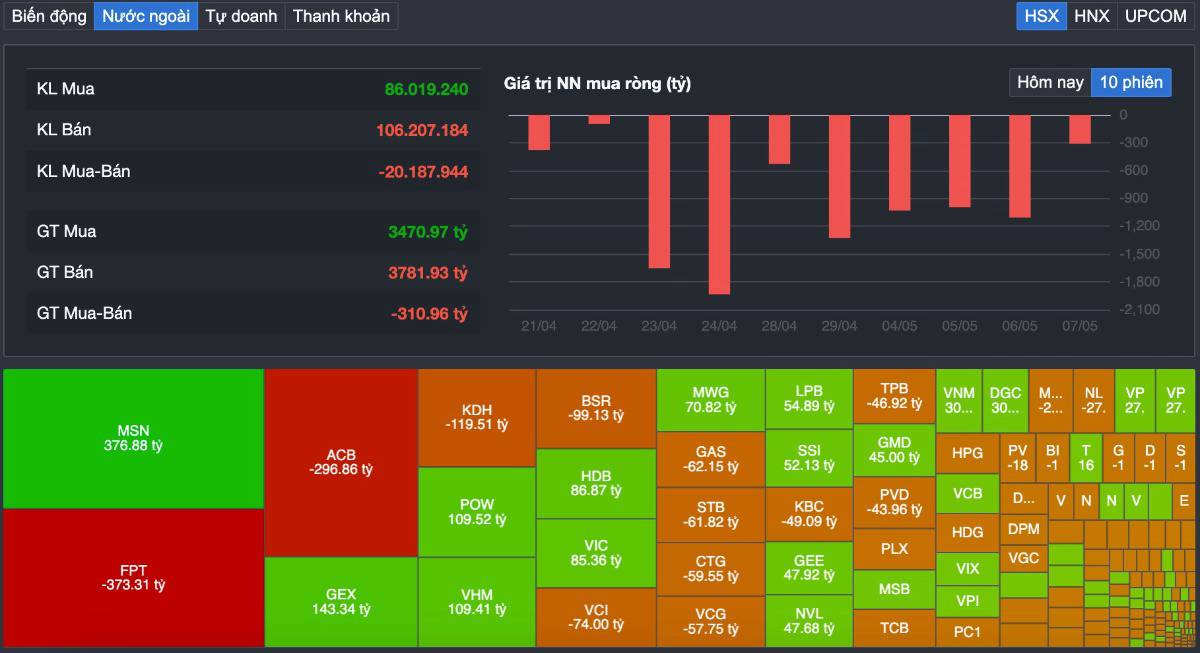Click the red bar for 07/05
This screenshot has height=653, width=1200.
tap(1079, 130)
